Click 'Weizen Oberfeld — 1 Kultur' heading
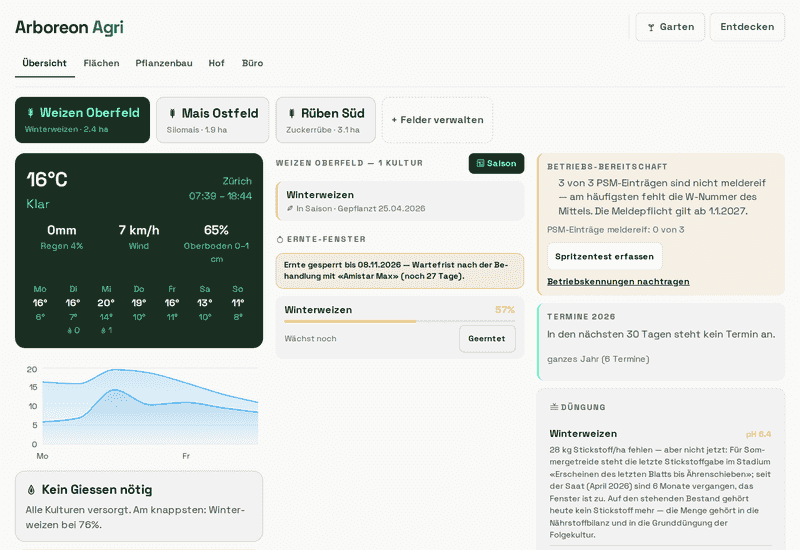The width and height of the screenshot is (800, 550). pos(349,163)
